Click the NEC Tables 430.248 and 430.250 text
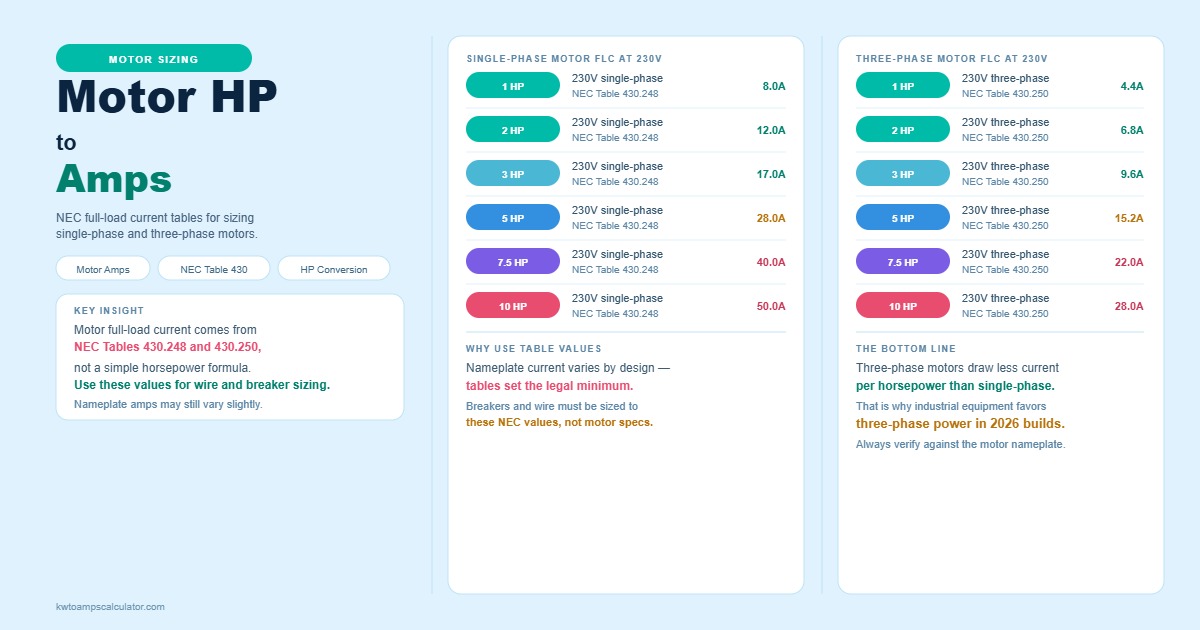 168,347
